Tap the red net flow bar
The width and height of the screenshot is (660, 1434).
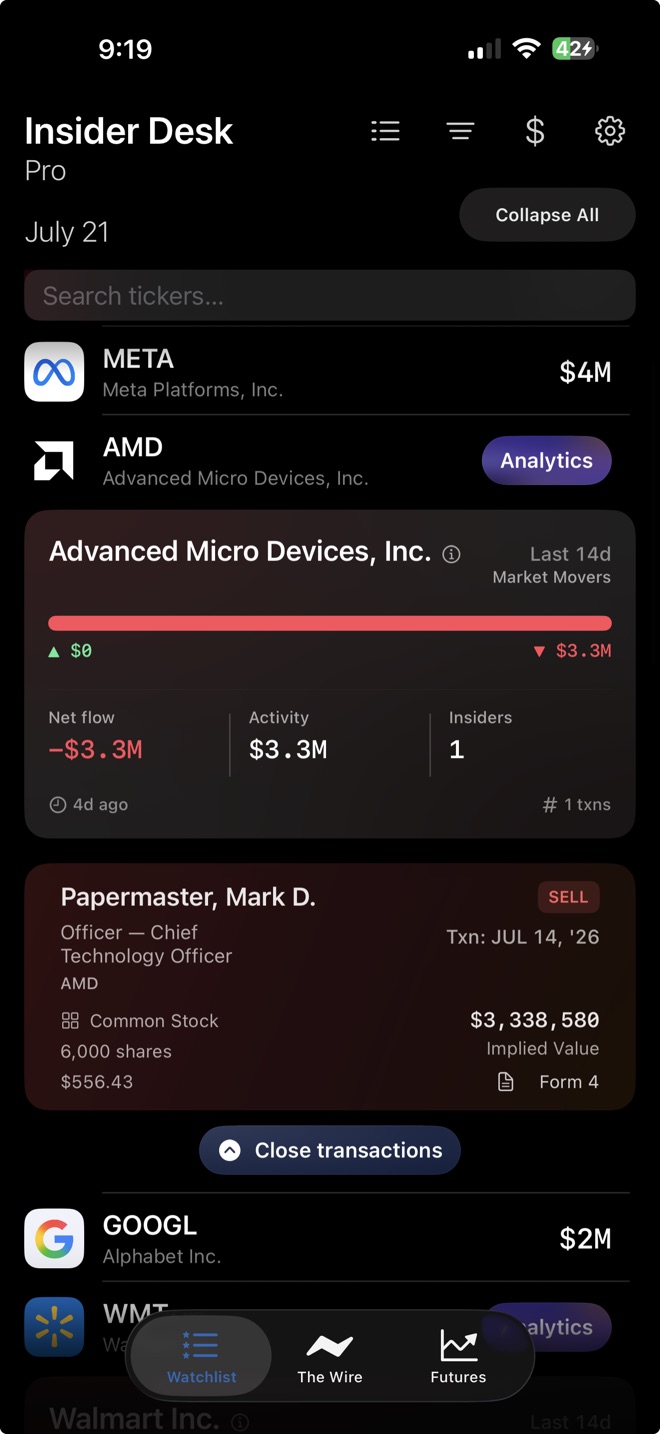pos(330,623)
